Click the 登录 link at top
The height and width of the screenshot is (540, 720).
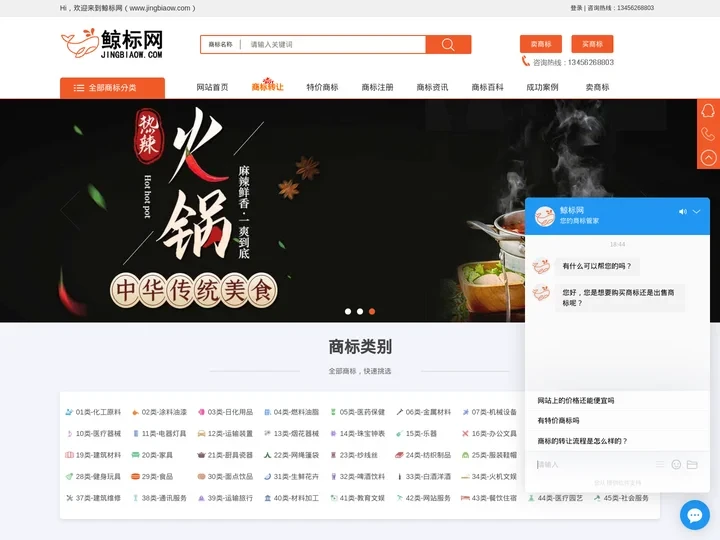[576, 8]
